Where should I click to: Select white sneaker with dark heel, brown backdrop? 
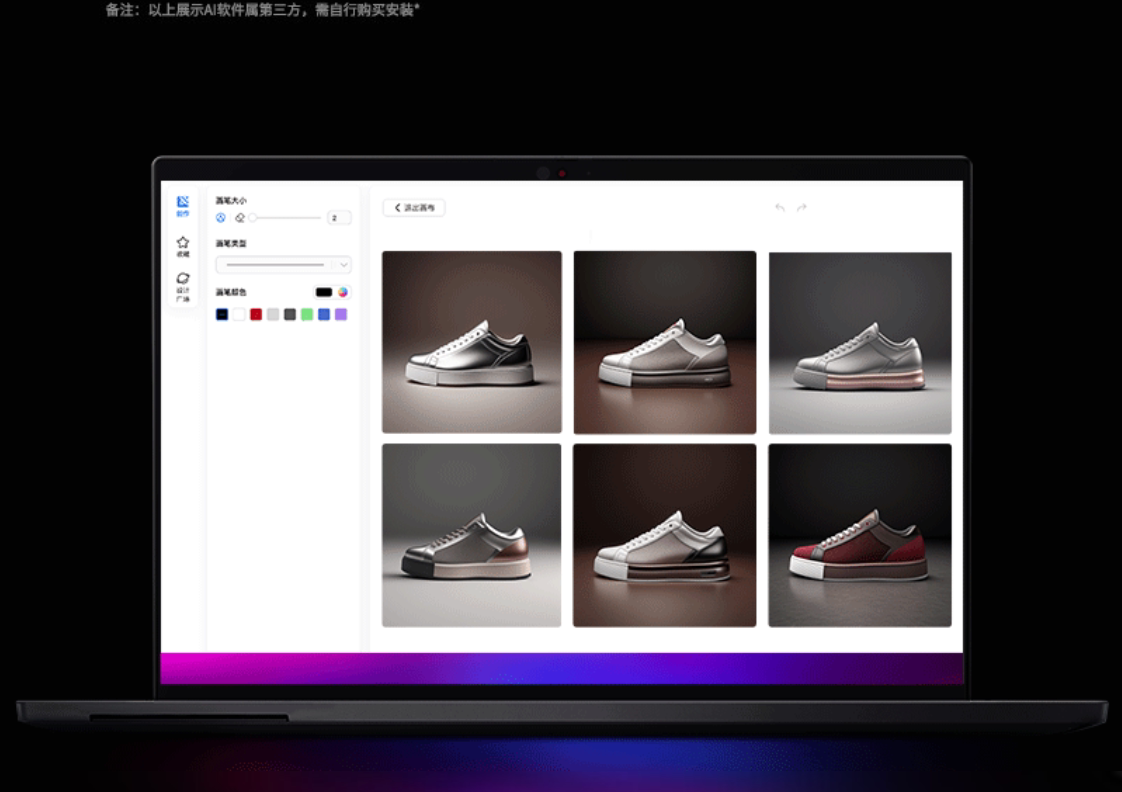point(665,535)
